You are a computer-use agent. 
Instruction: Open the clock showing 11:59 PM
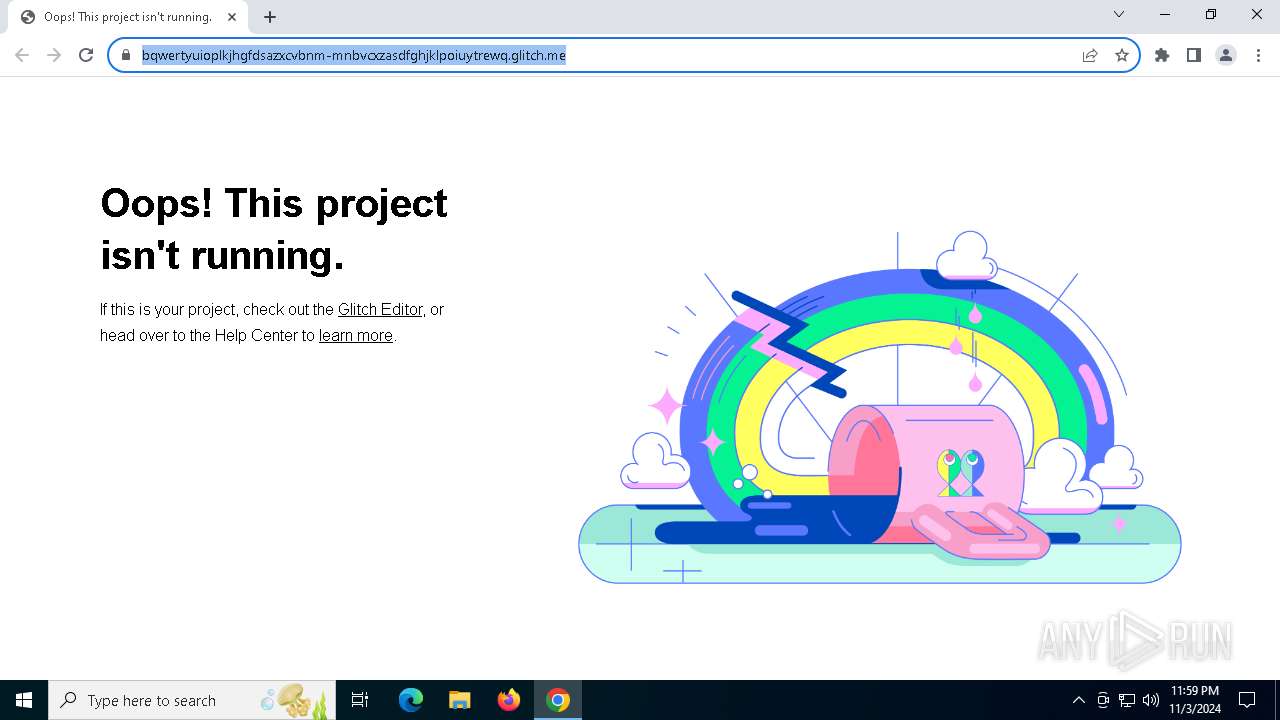(x=1195, y=700)
